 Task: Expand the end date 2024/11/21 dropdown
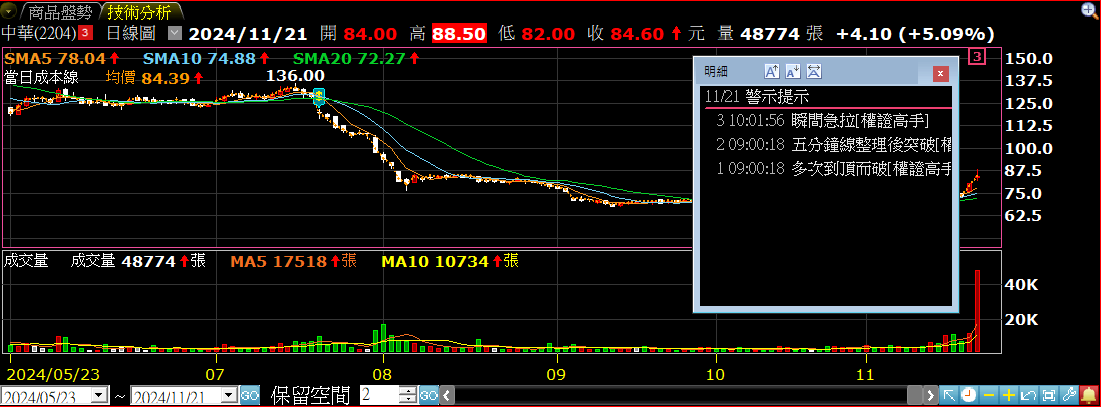pyautogui.click(x=228, y=395)
